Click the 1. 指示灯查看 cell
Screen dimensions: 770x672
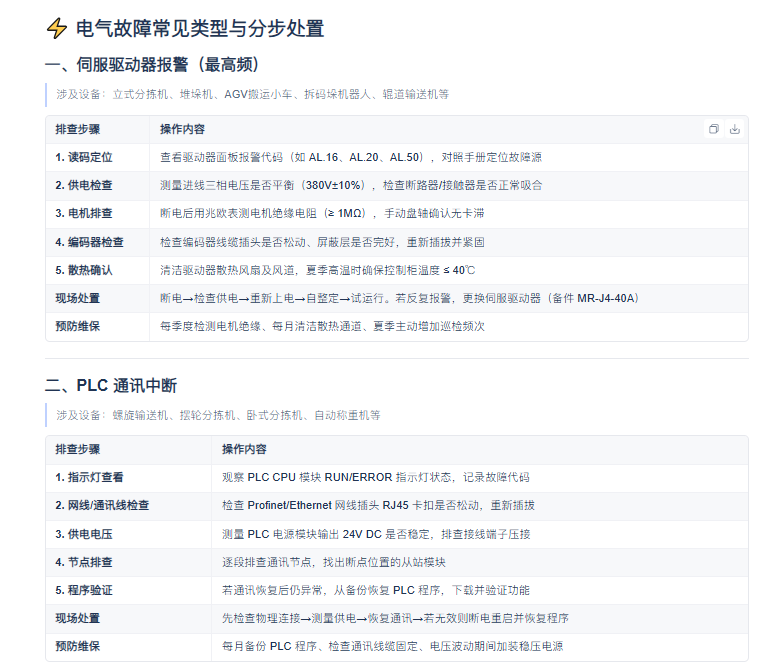click(129, 477)
